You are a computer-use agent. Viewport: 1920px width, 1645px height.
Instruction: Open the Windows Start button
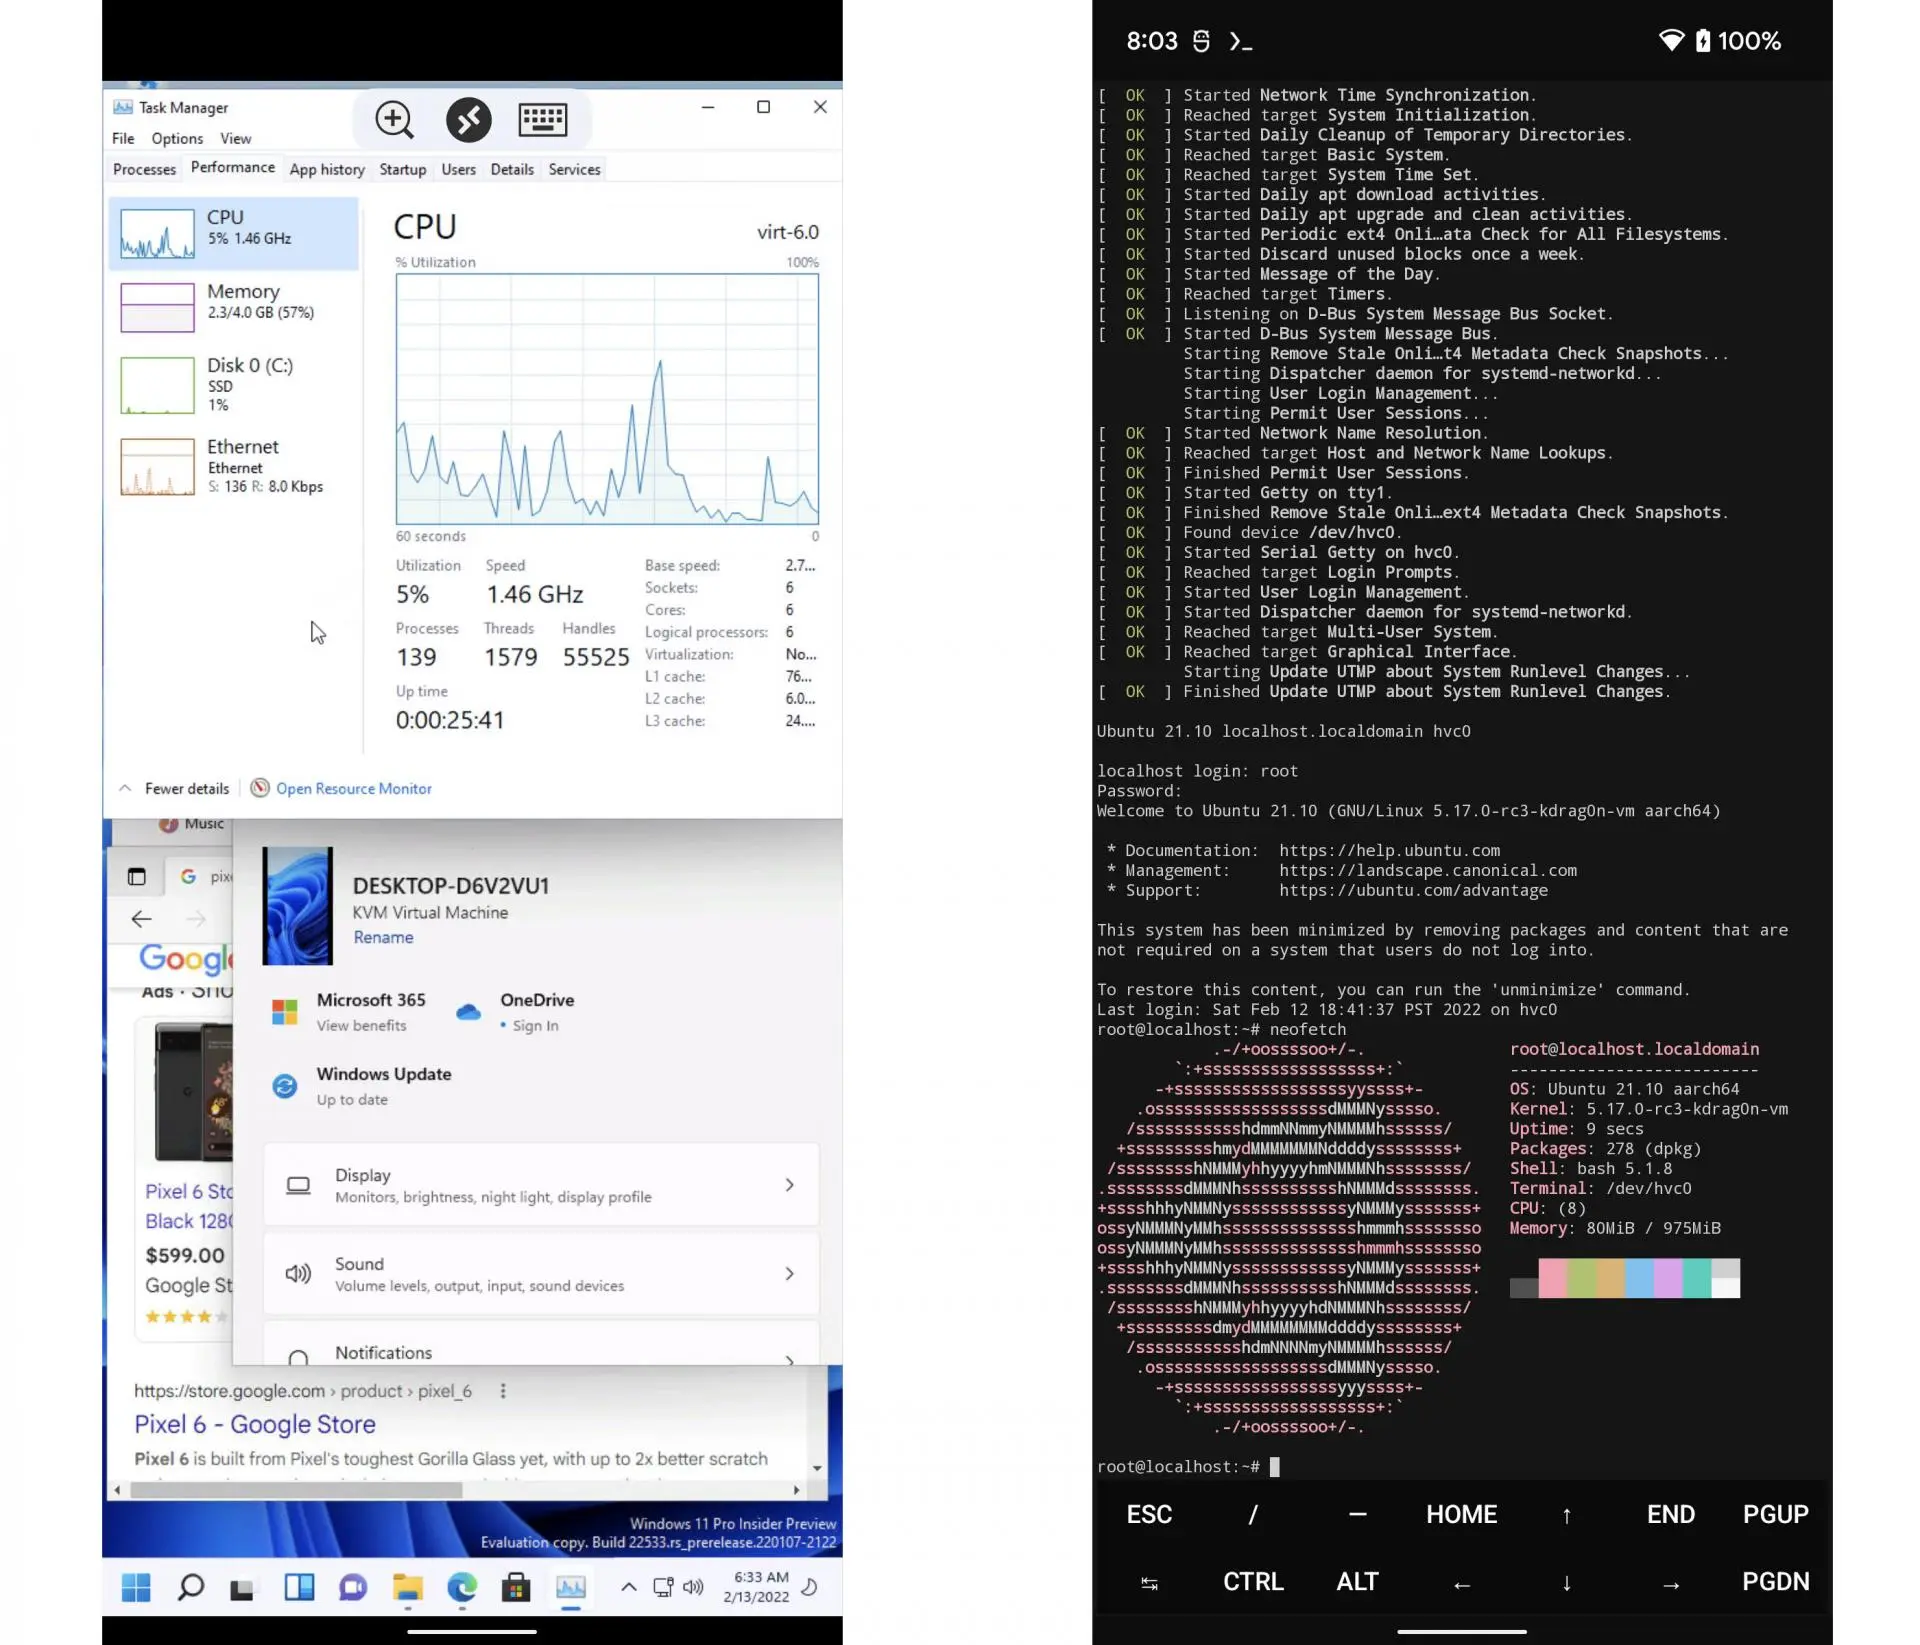(136, 1587)
